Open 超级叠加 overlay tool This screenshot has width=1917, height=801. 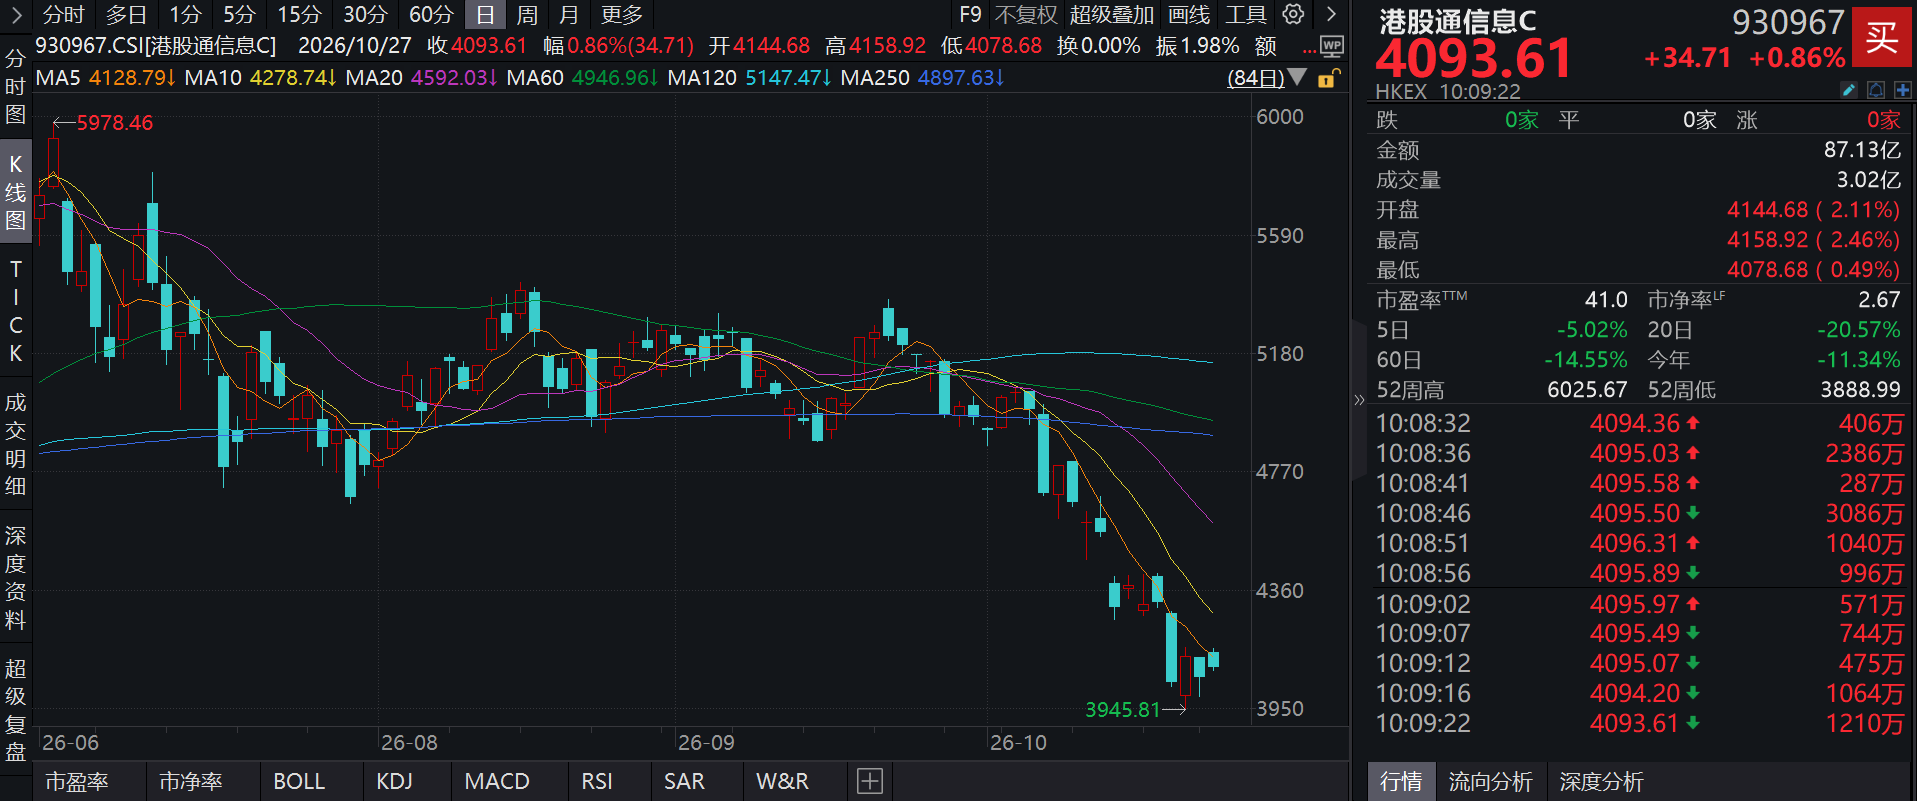pos(1112,14)
